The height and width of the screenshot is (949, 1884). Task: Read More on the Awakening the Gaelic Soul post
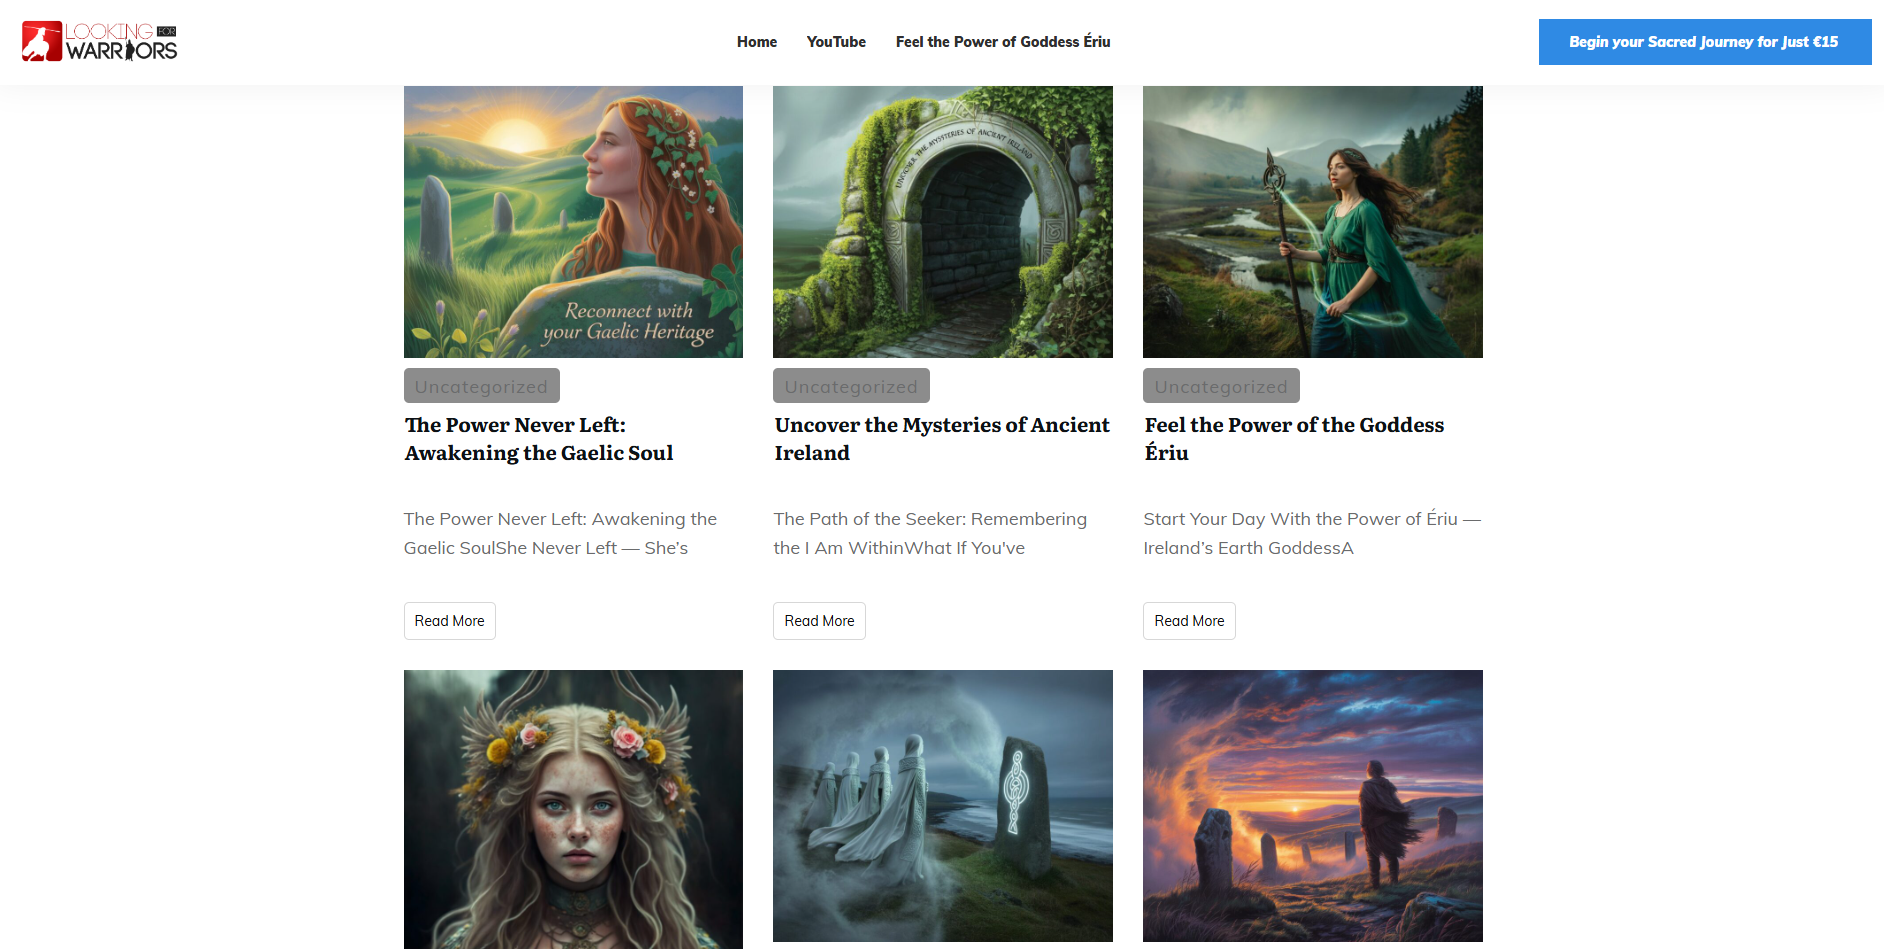449,620
